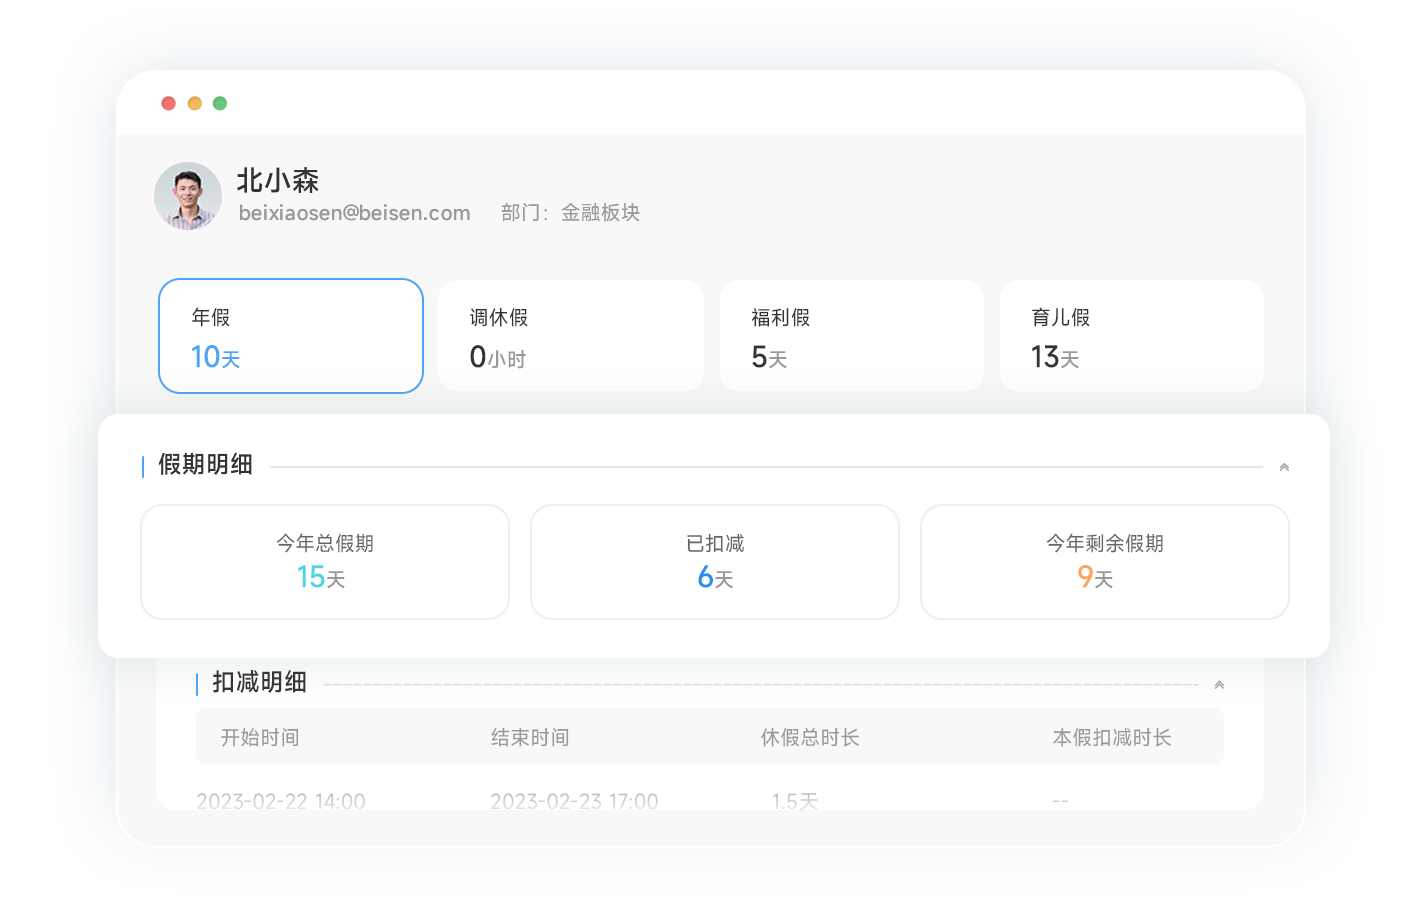
Task: Click the 今年总假期 15天 card
Action: [325, 562]
